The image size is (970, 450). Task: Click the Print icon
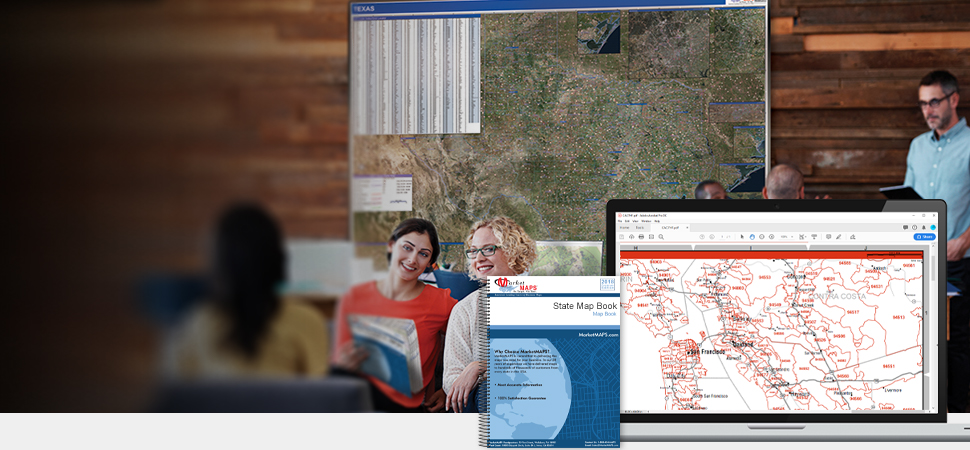(x=641, y=236)
